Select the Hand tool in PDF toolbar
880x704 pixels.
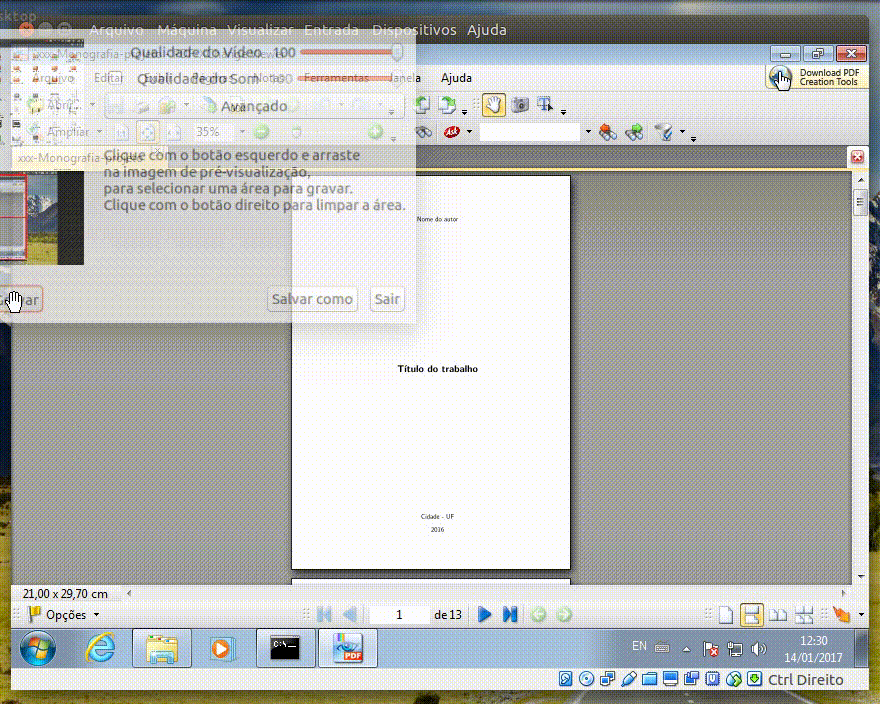point(493,105)
